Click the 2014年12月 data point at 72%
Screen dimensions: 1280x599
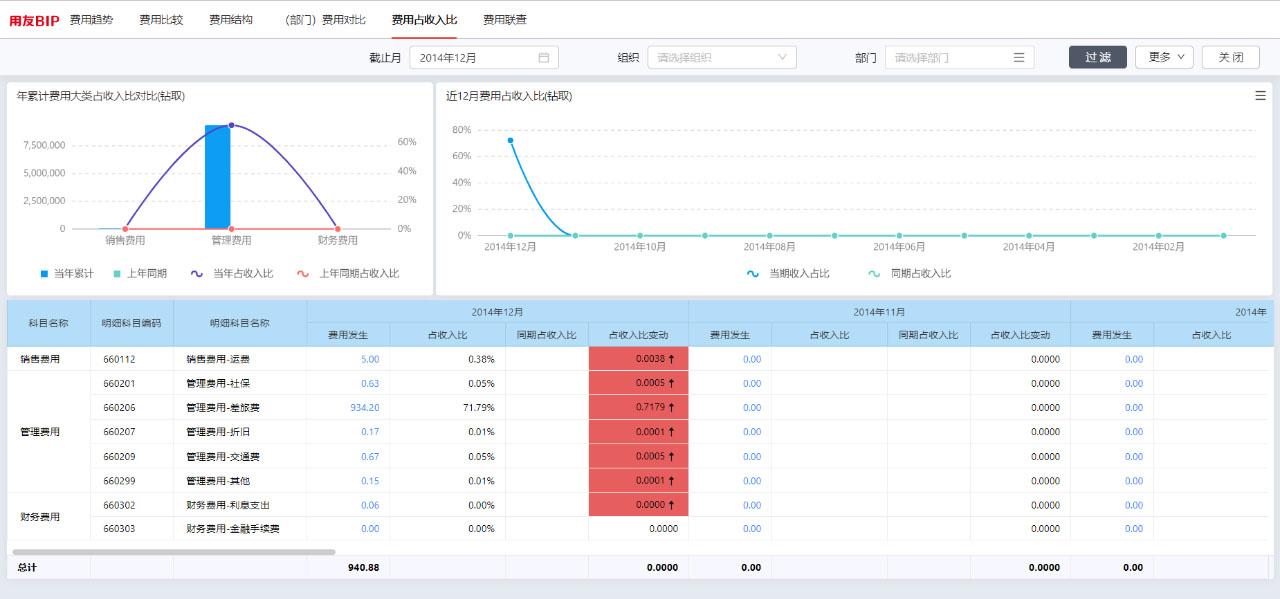point(510,141)
